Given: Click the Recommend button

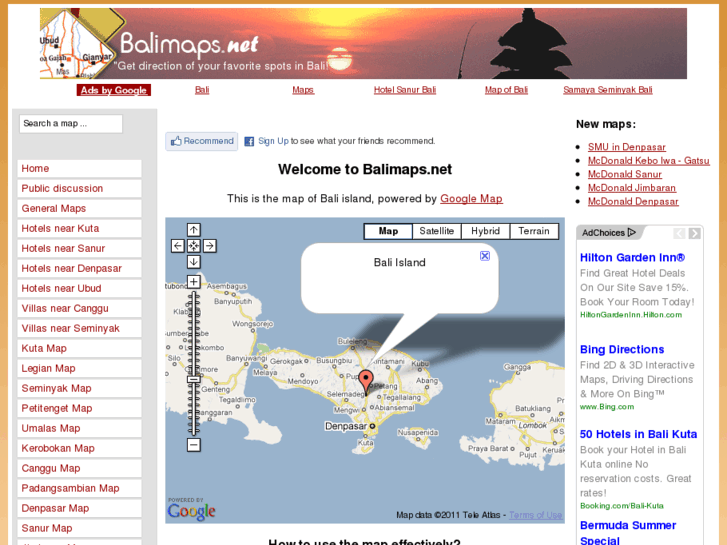Looking at the screenshot, I should pyautogui.click(x=202, y=141).
